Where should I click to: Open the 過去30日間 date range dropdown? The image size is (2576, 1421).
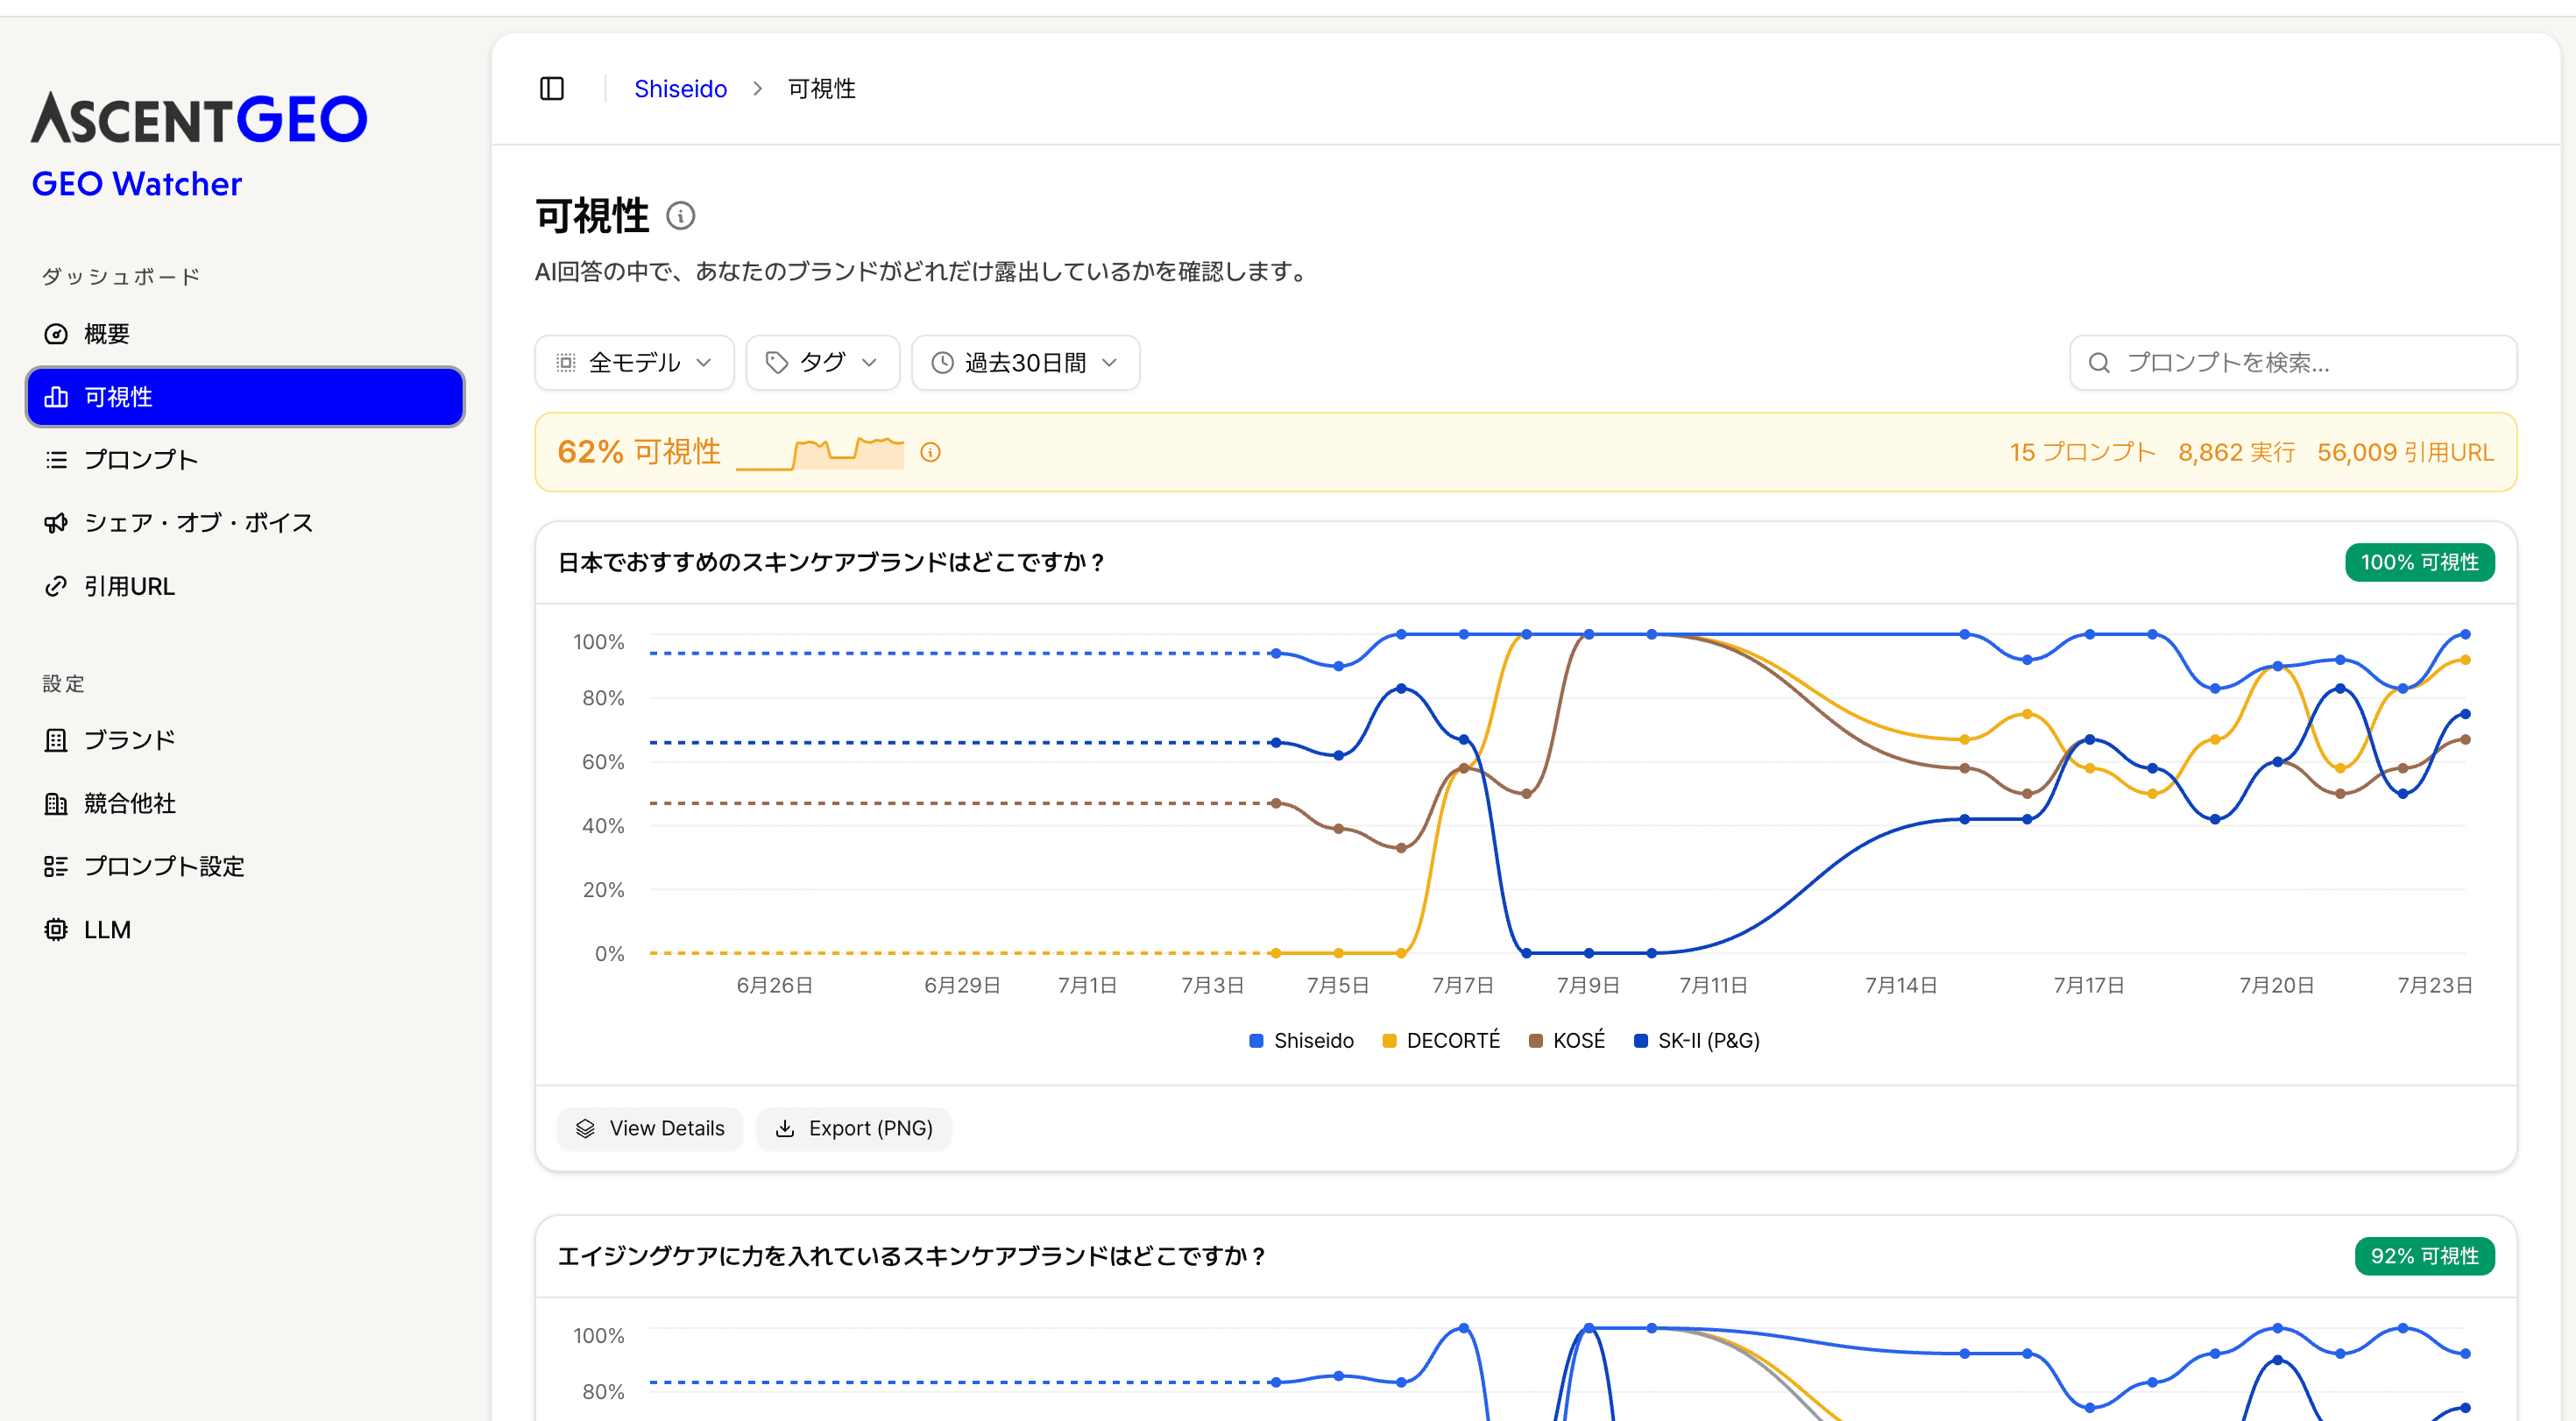pos(1025,363)
